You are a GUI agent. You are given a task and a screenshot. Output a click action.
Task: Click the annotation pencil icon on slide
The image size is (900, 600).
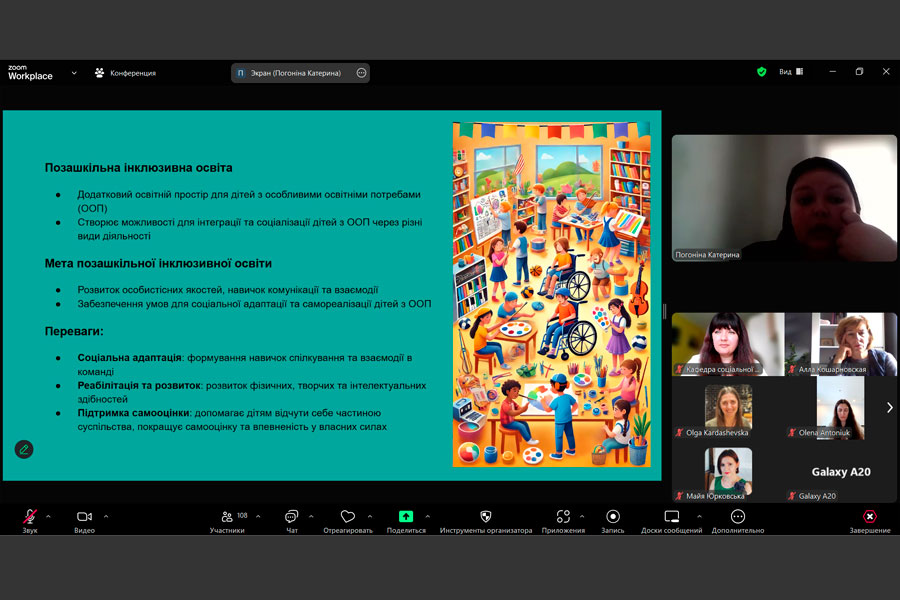24,449
